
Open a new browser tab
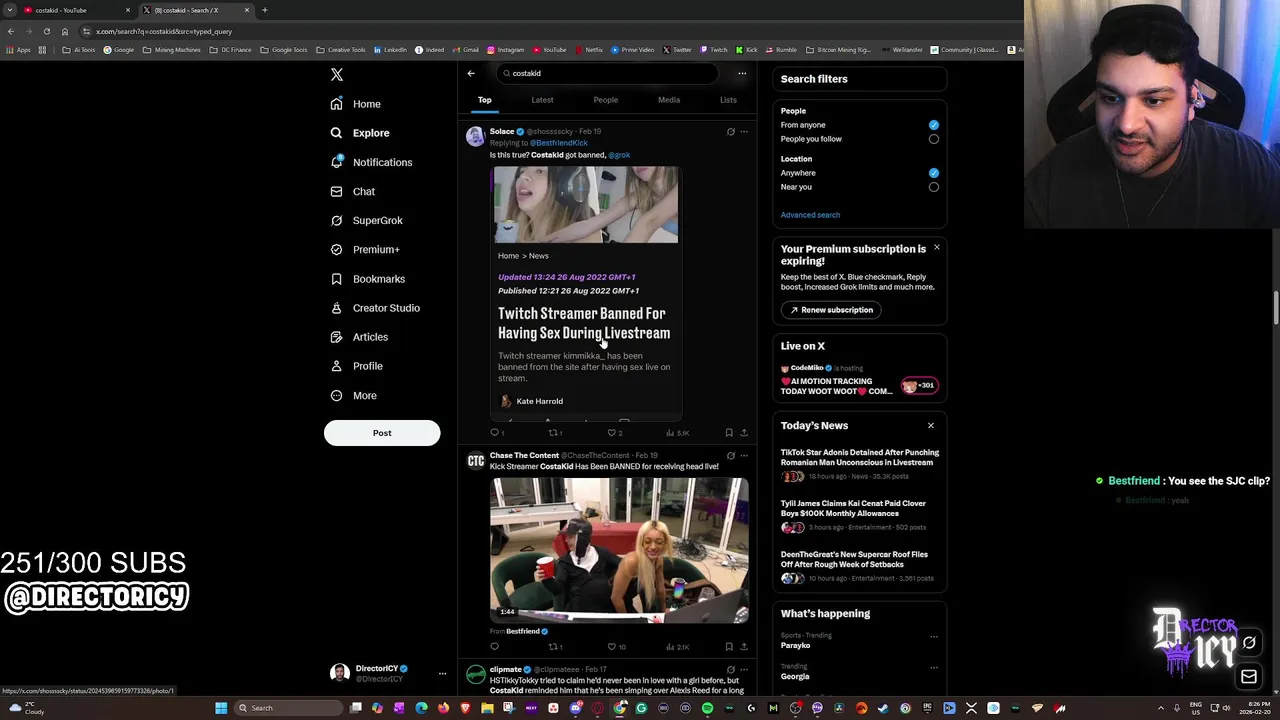coord(264,10)
